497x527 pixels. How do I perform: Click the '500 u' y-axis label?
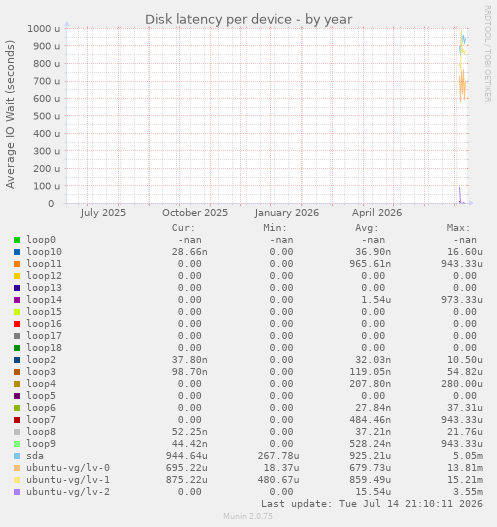(47, 116)
